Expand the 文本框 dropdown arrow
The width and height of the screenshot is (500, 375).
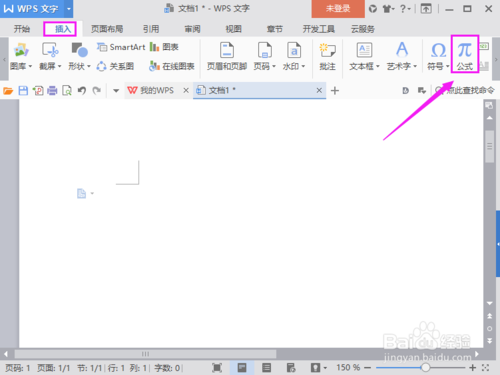[x=378, y=66]
